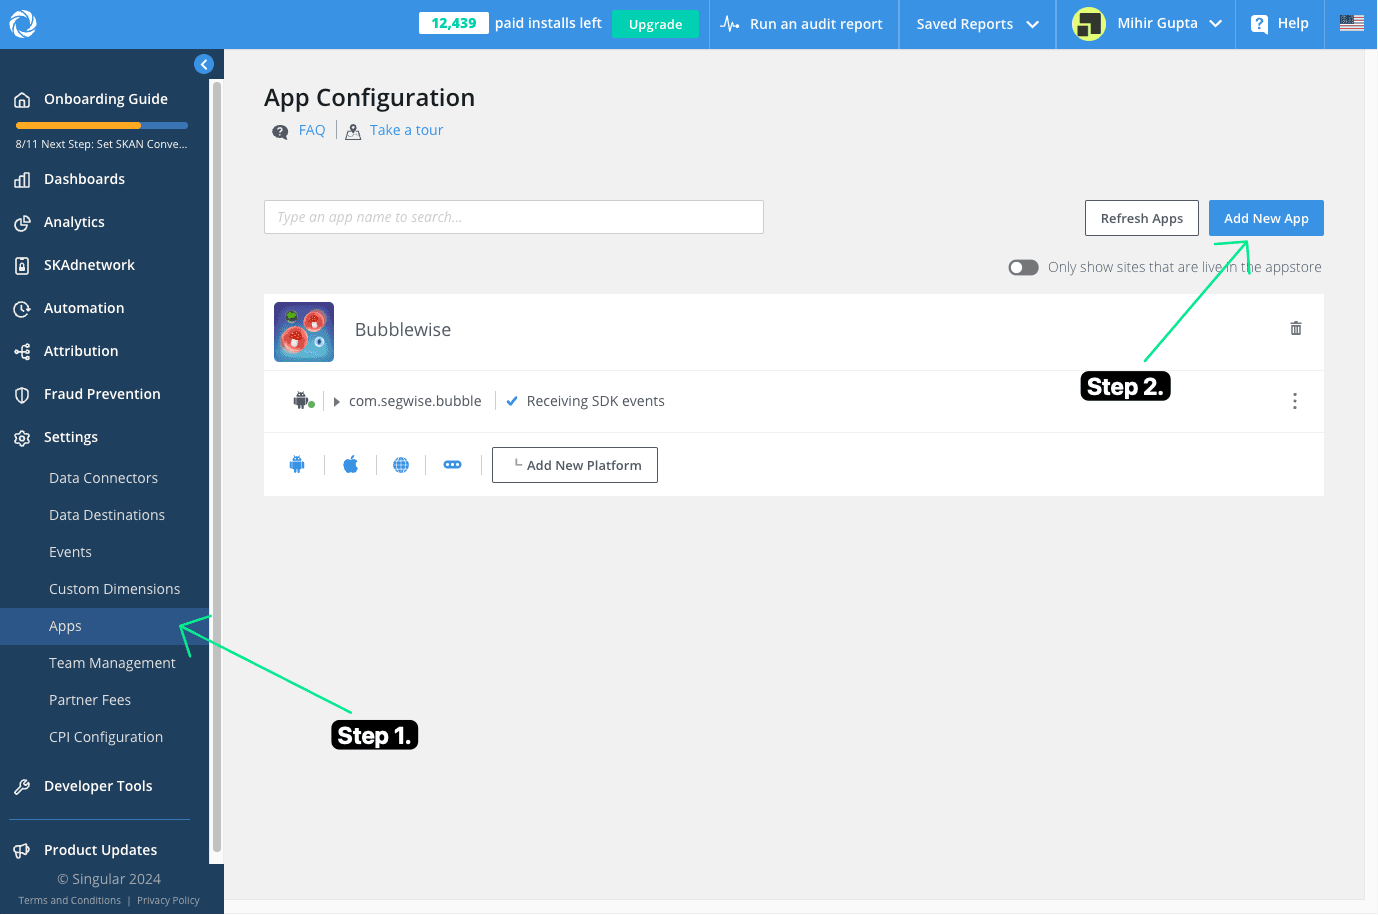Open the Saved Reports dropdown
Viewport: 1378px width, 915px height.
pos(977,24)
